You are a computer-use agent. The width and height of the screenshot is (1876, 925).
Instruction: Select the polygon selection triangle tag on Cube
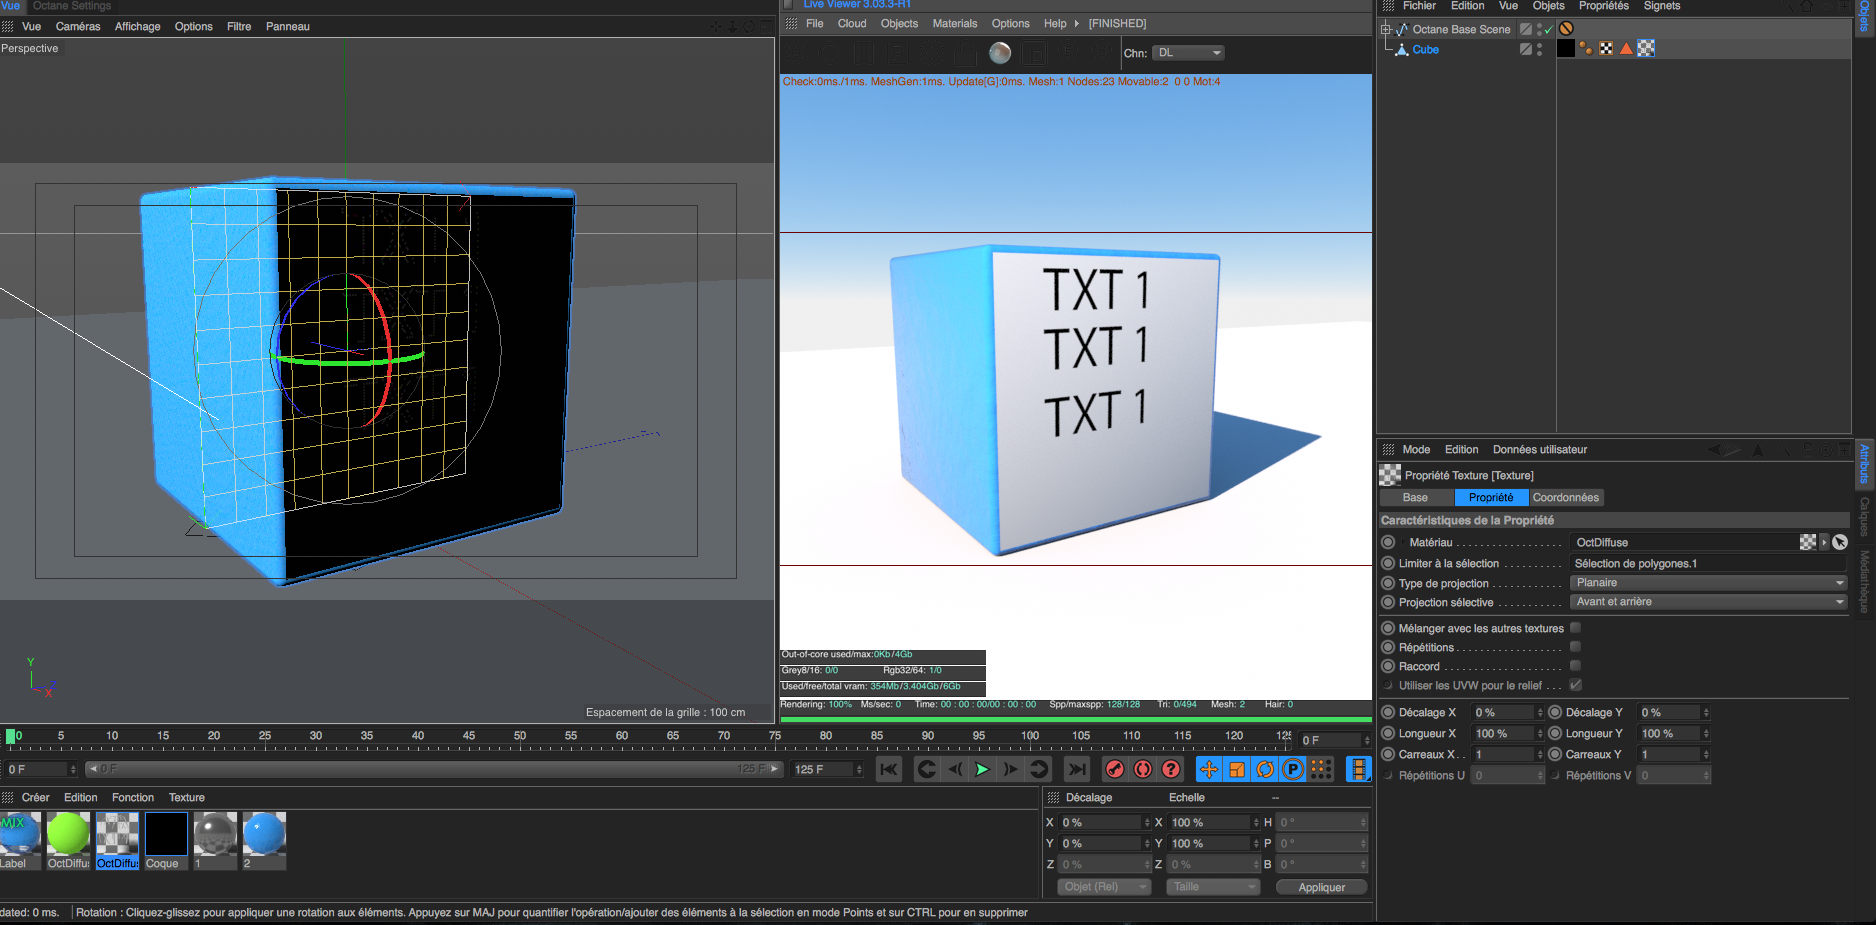point(1626,48)
